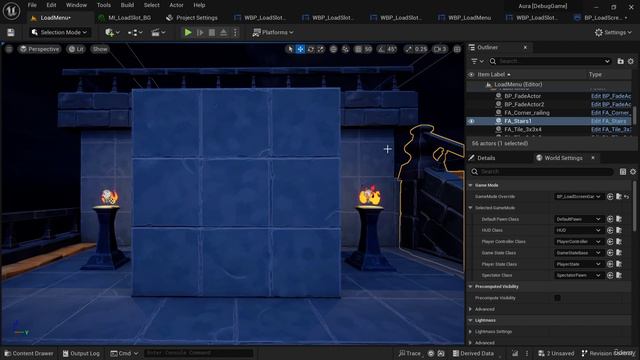Toggle grid snapping icon
The width and height of the screenshot is (640, 360).
pyautogui.click(x=358, y=49)
